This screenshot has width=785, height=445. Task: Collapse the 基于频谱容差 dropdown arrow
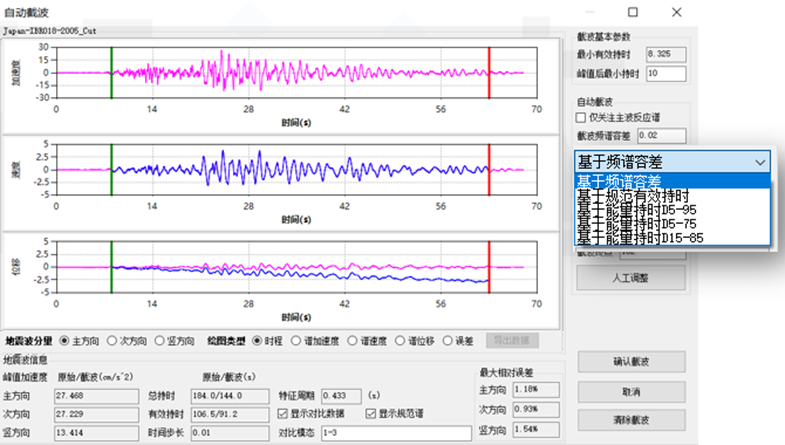[760, 161]
